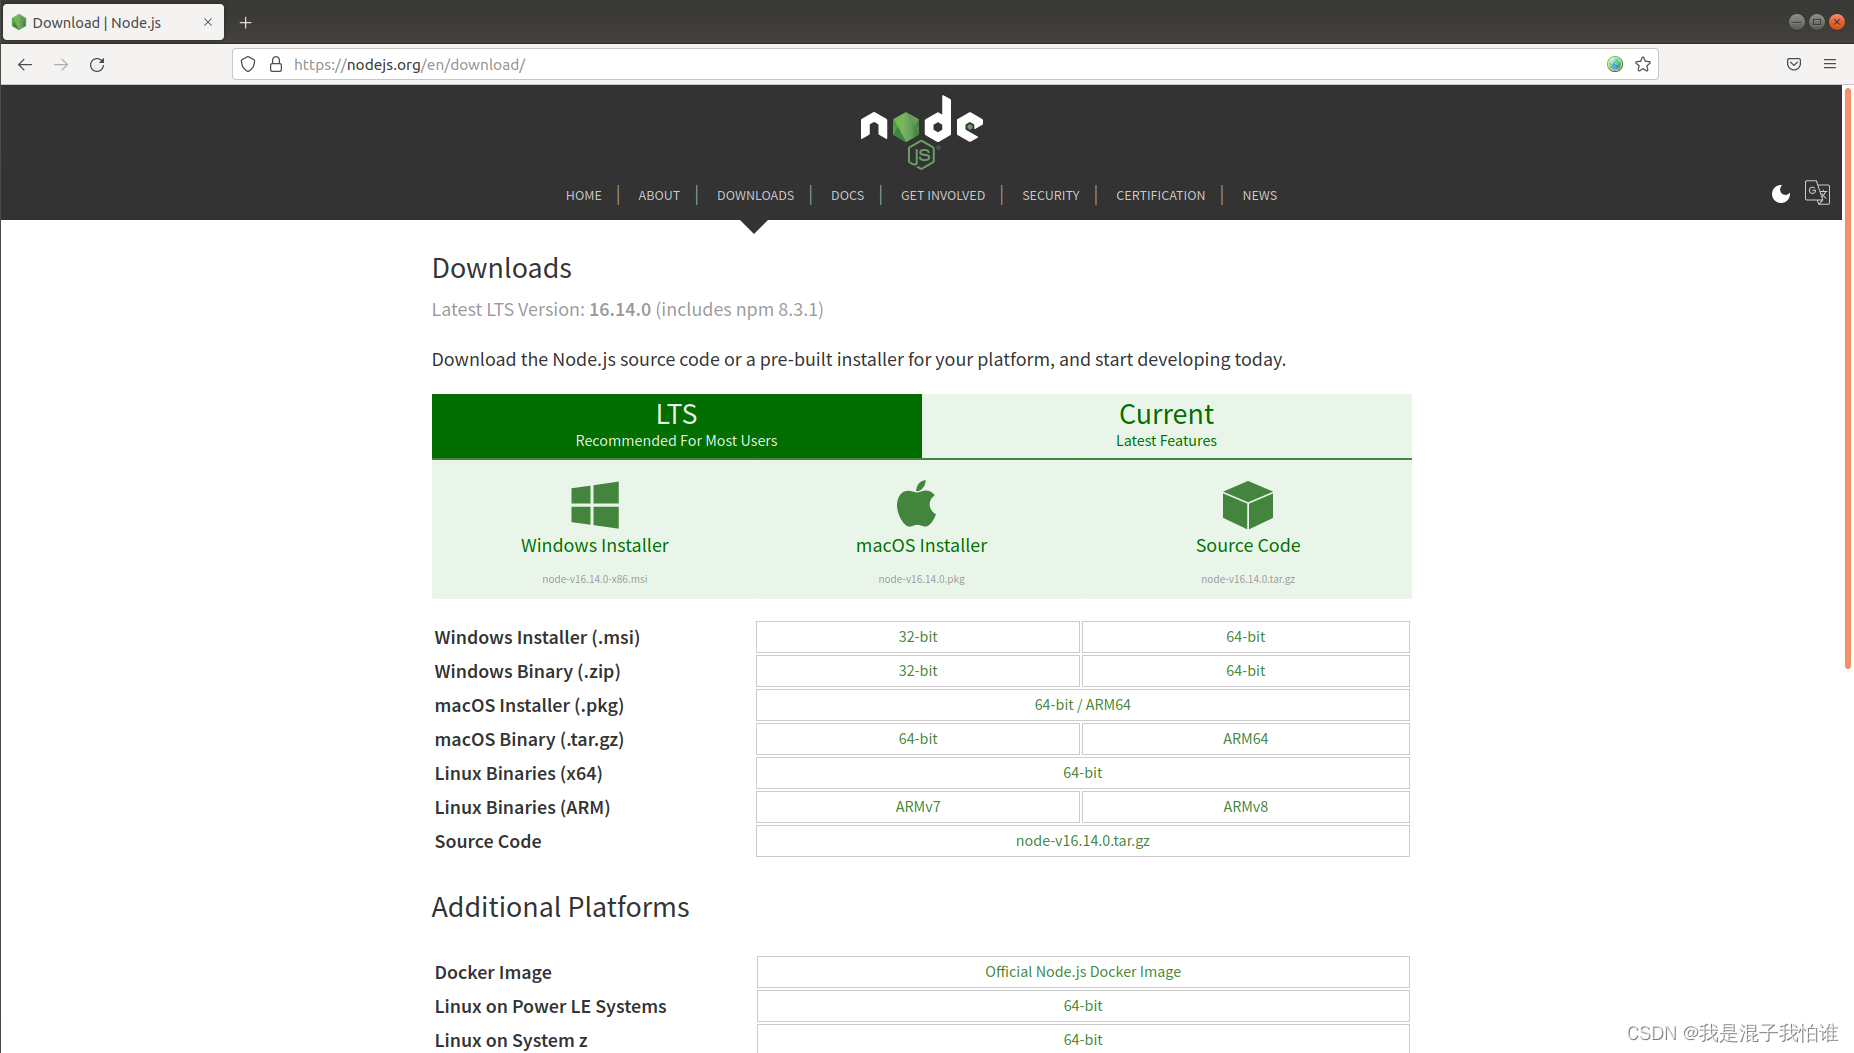The image size is (1854, 1053).
Task: Click the browser back arrow
Action: click(x=25, y=64)
